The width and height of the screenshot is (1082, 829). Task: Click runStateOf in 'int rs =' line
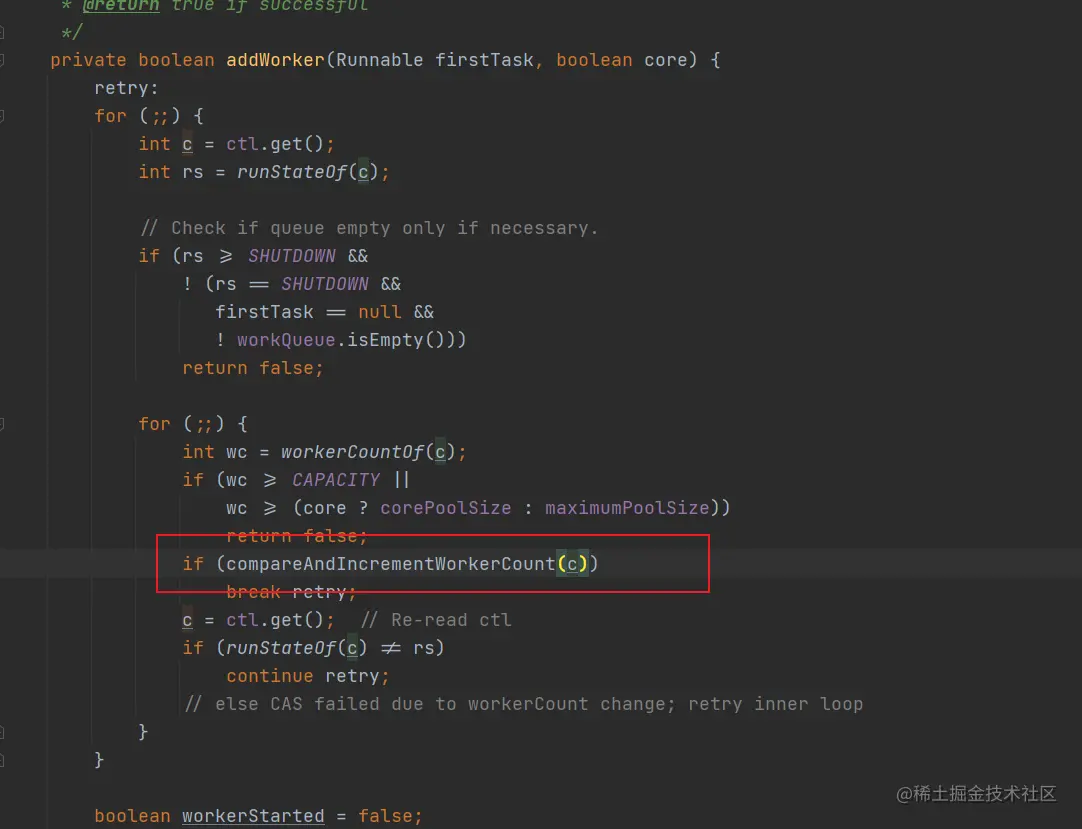[x=292, y=172]
